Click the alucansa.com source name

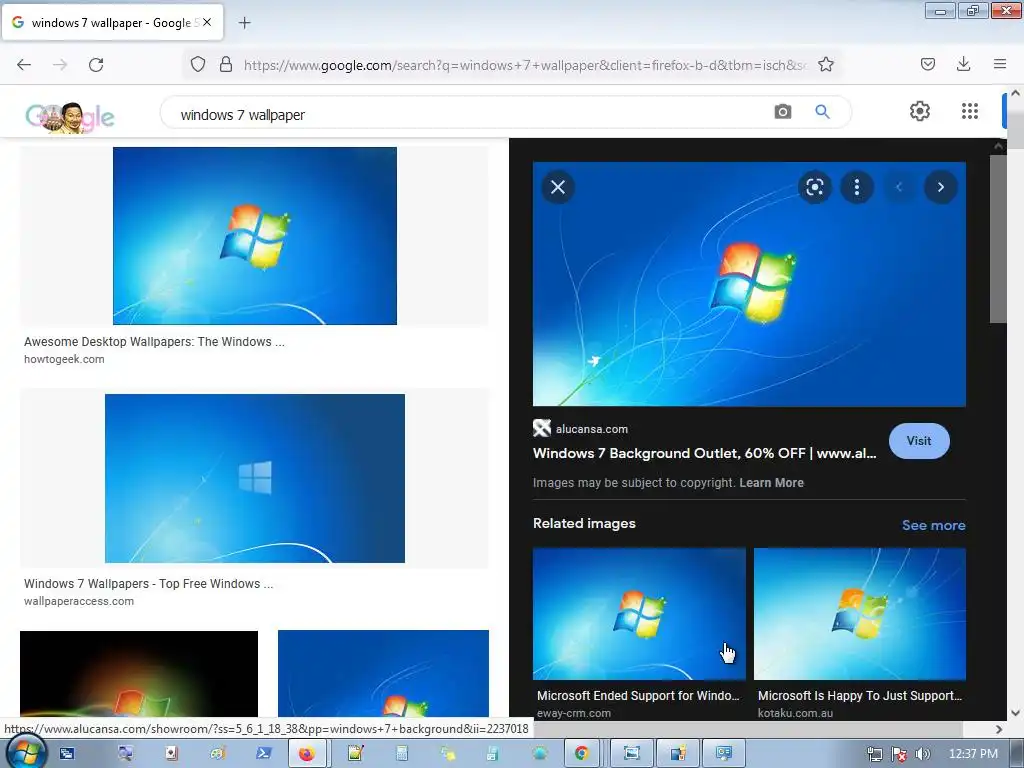pos(592,429)
